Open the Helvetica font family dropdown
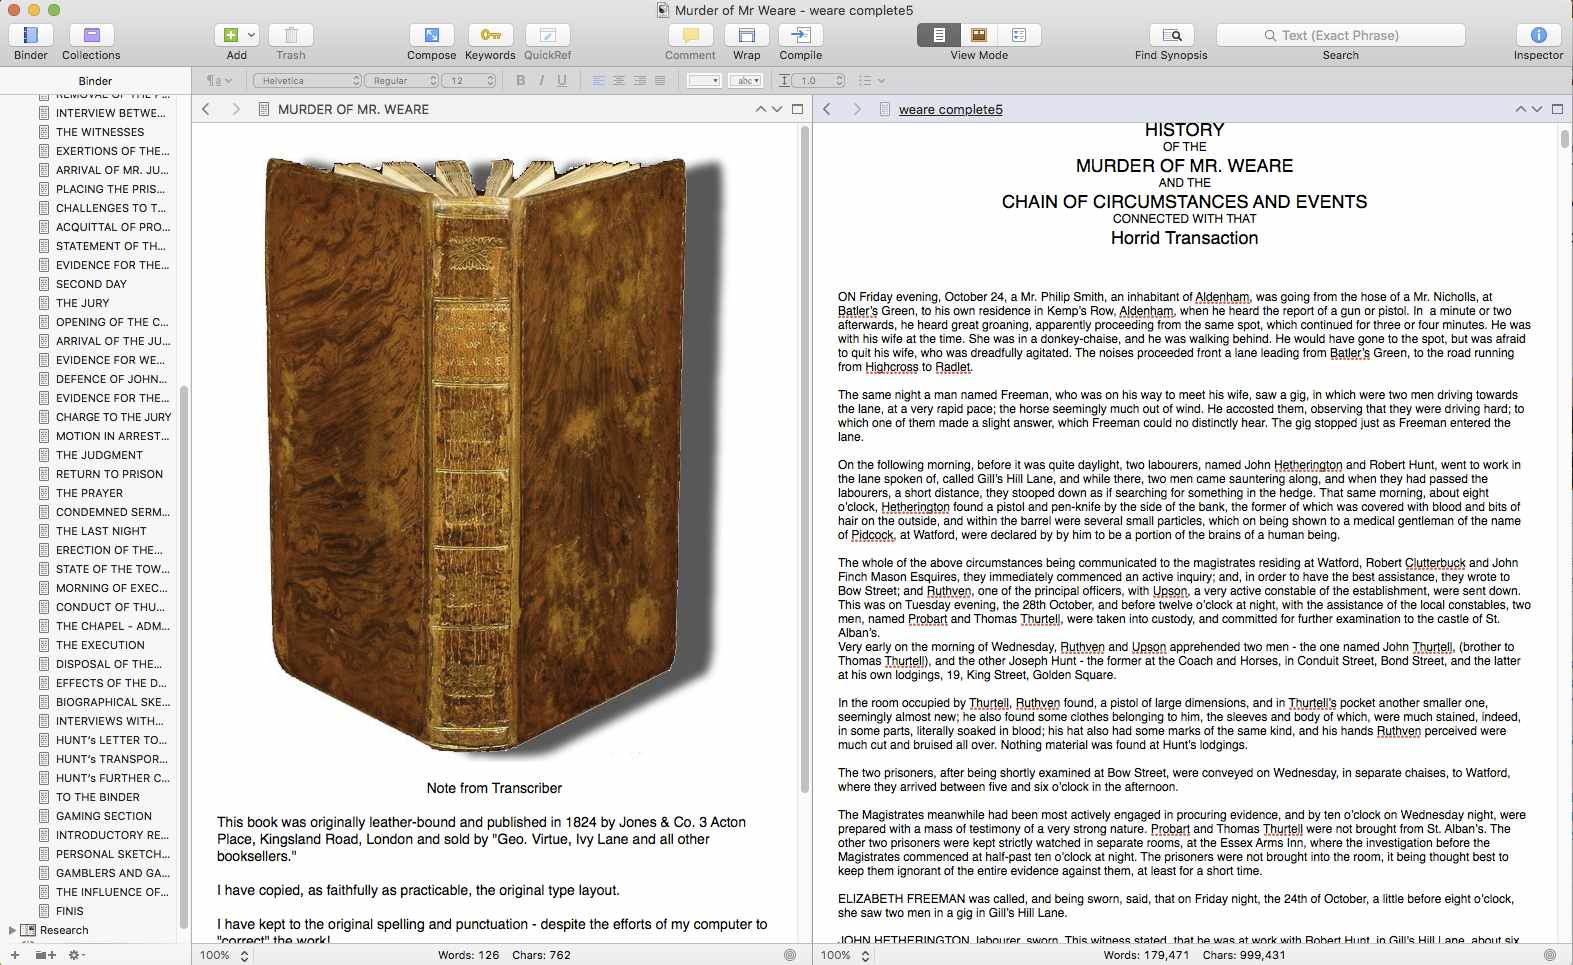This screenshot has height=965, width=1573. [307, 81]
